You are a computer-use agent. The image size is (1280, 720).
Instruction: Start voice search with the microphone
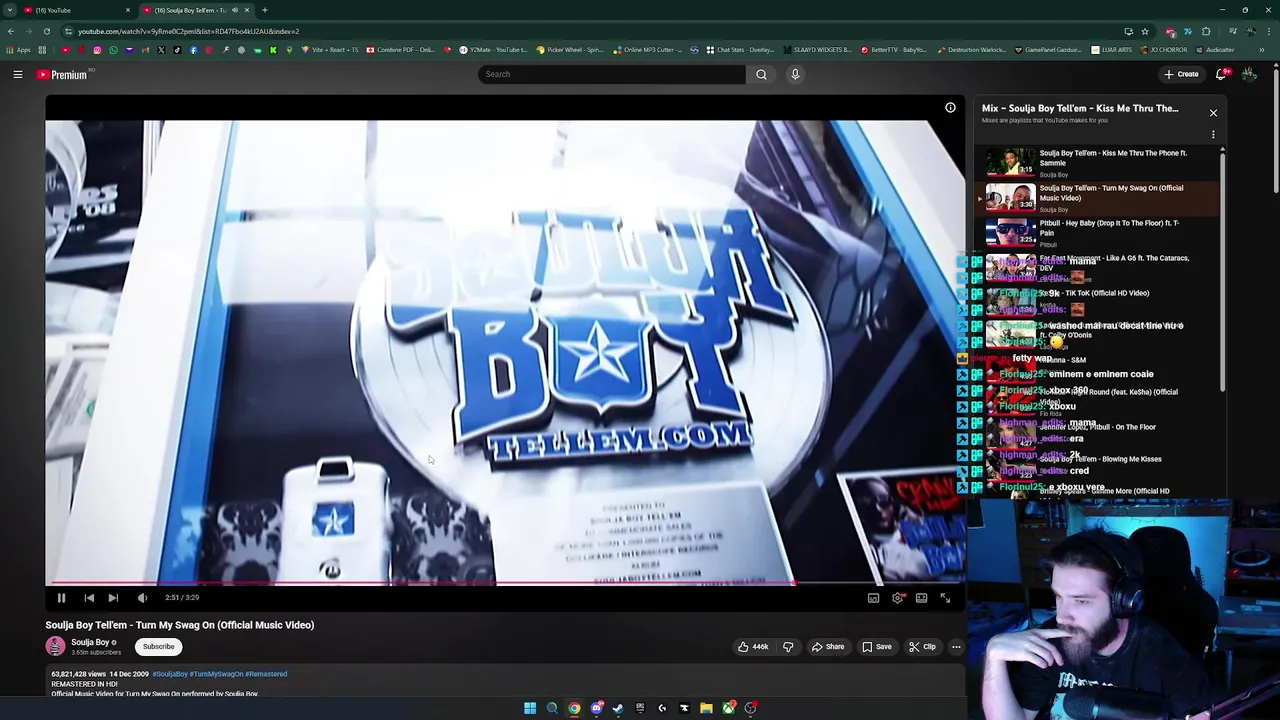point(795,74)
